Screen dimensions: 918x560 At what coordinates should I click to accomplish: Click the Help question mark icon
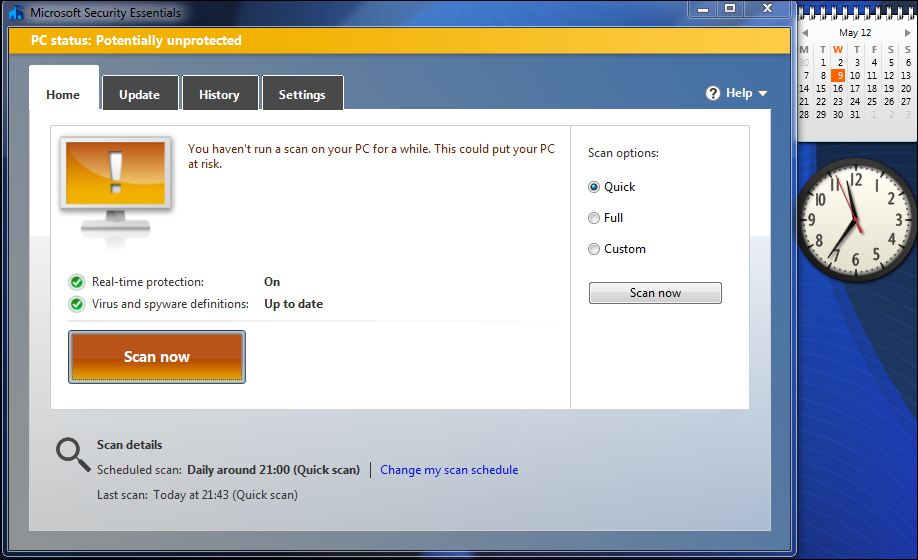[713, 93]
